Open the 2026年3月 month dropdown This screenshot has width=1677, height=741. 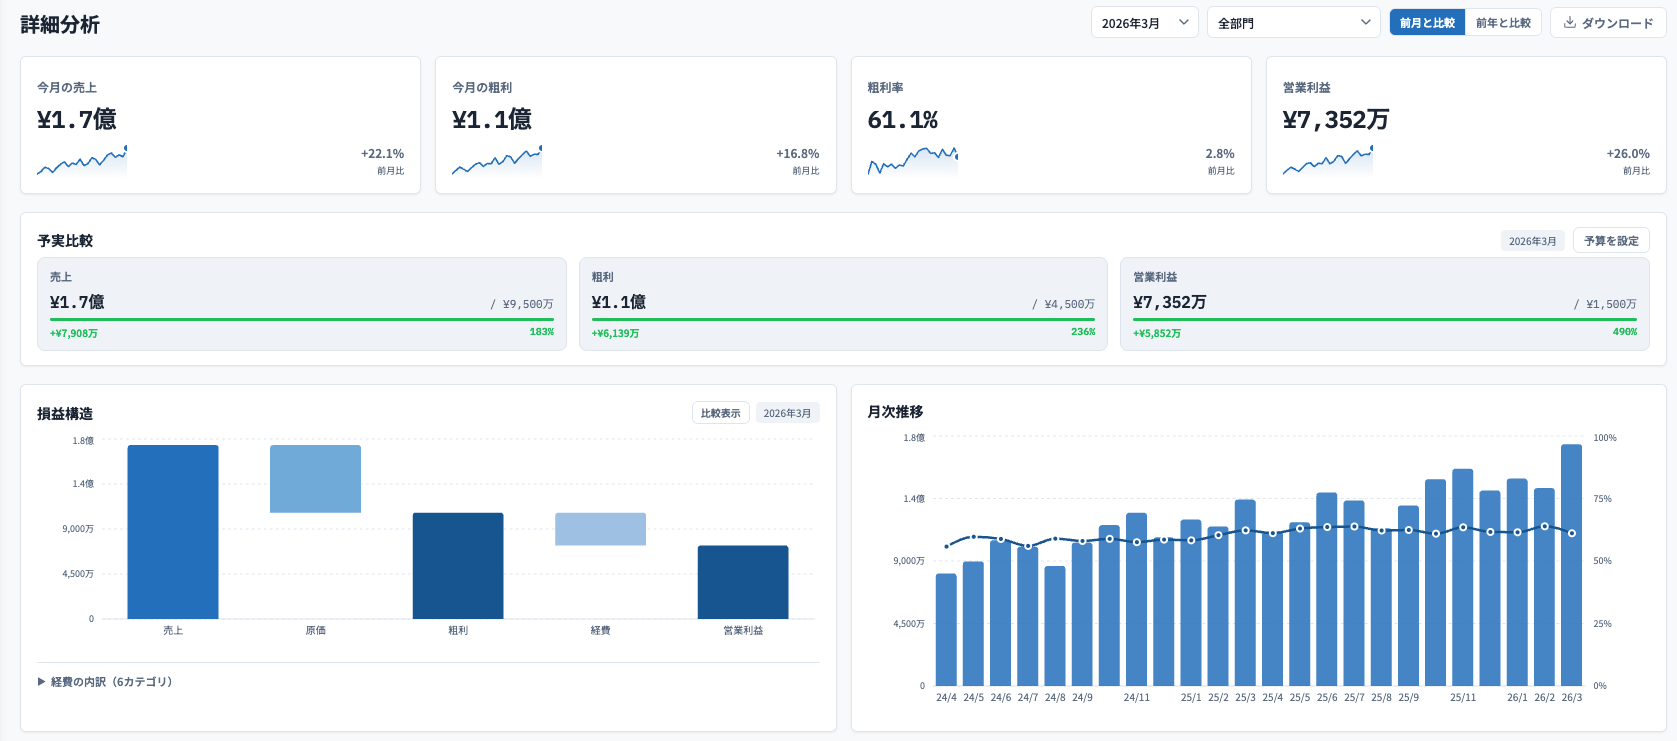pos(1144,23)
